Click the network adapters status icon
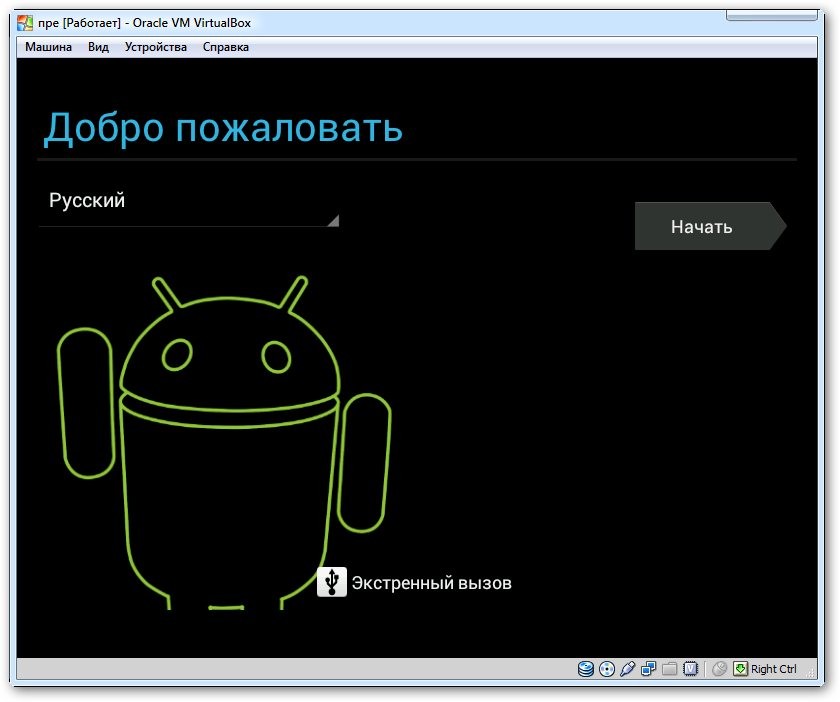 tap(648, 669)
